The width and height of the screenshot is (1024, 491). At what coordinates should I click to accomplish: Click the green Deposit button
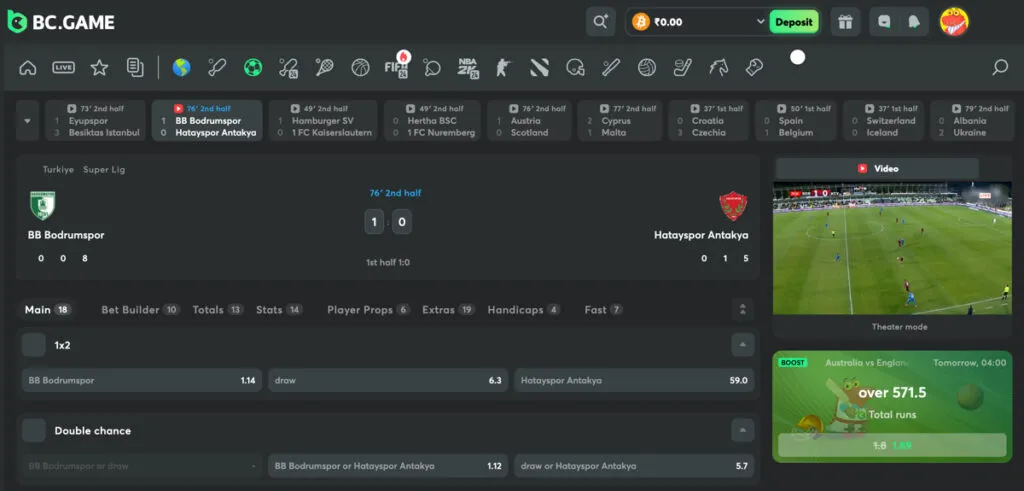point(793,22)
